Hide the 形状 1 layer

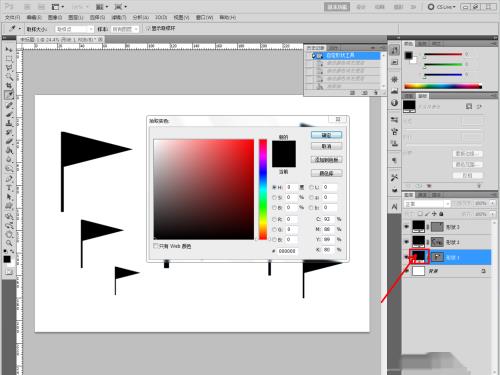point(407,257)
